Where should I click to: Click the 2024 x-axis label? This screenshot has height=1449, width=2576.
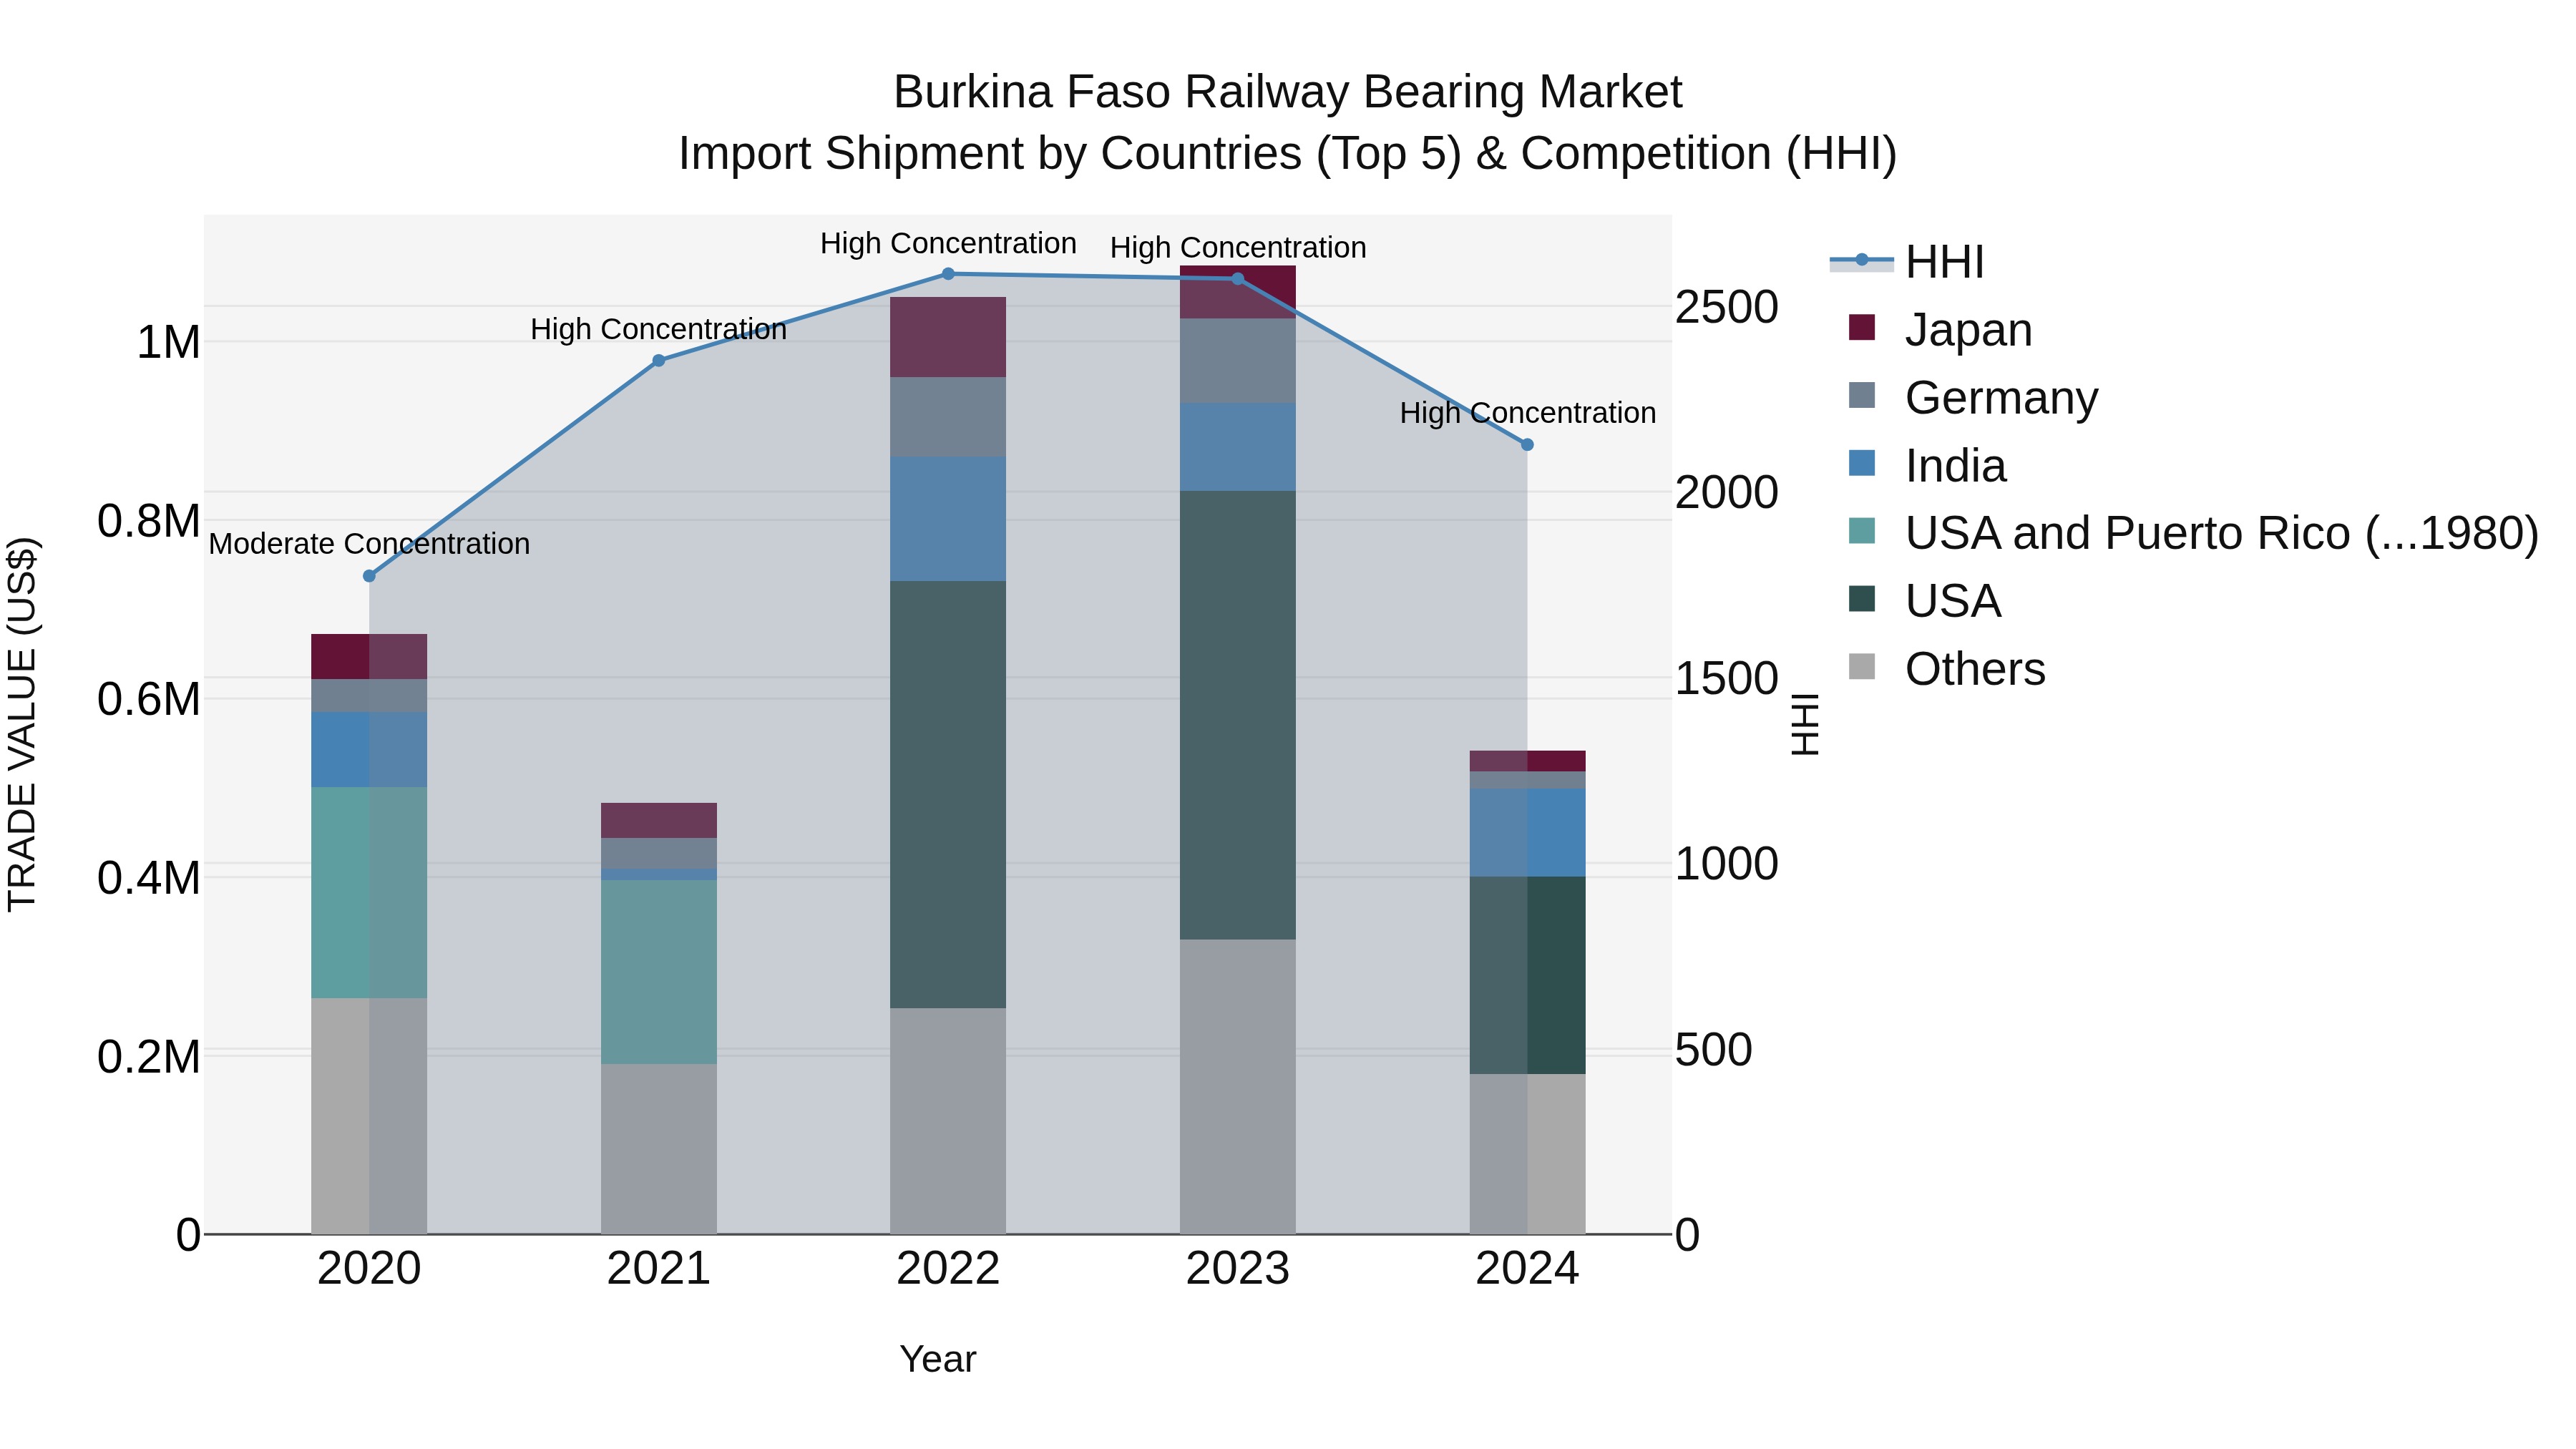(1527, 1269)
